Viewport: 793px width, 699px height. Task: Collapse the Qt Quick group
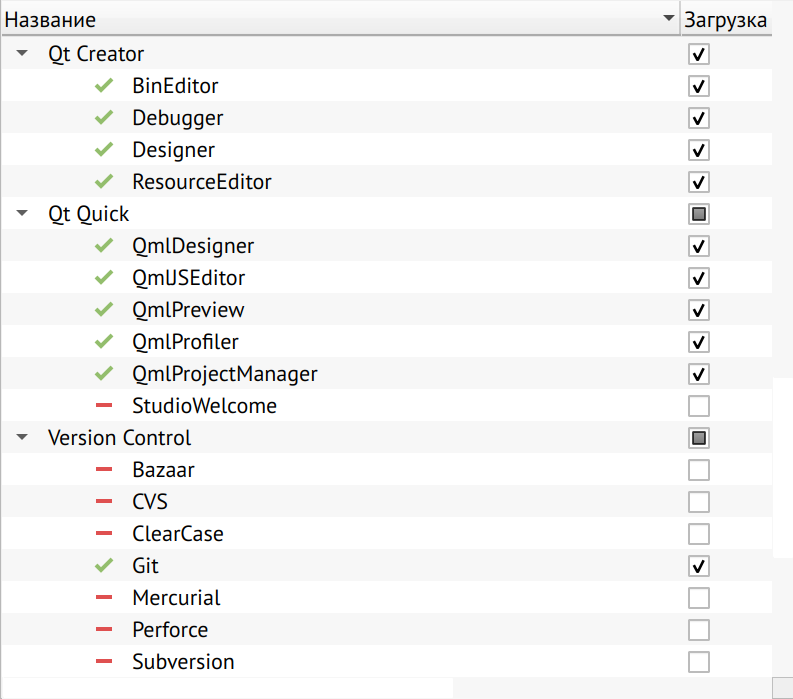22,213
